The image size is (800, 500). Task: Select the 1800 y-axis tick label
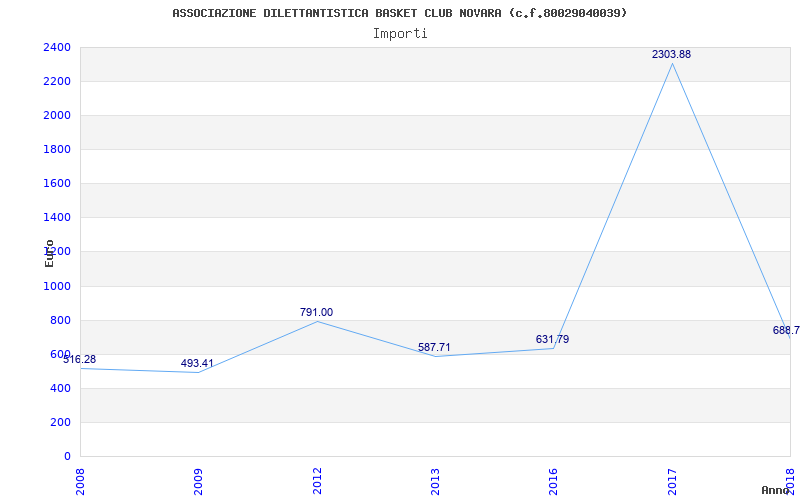pos(57,149)
